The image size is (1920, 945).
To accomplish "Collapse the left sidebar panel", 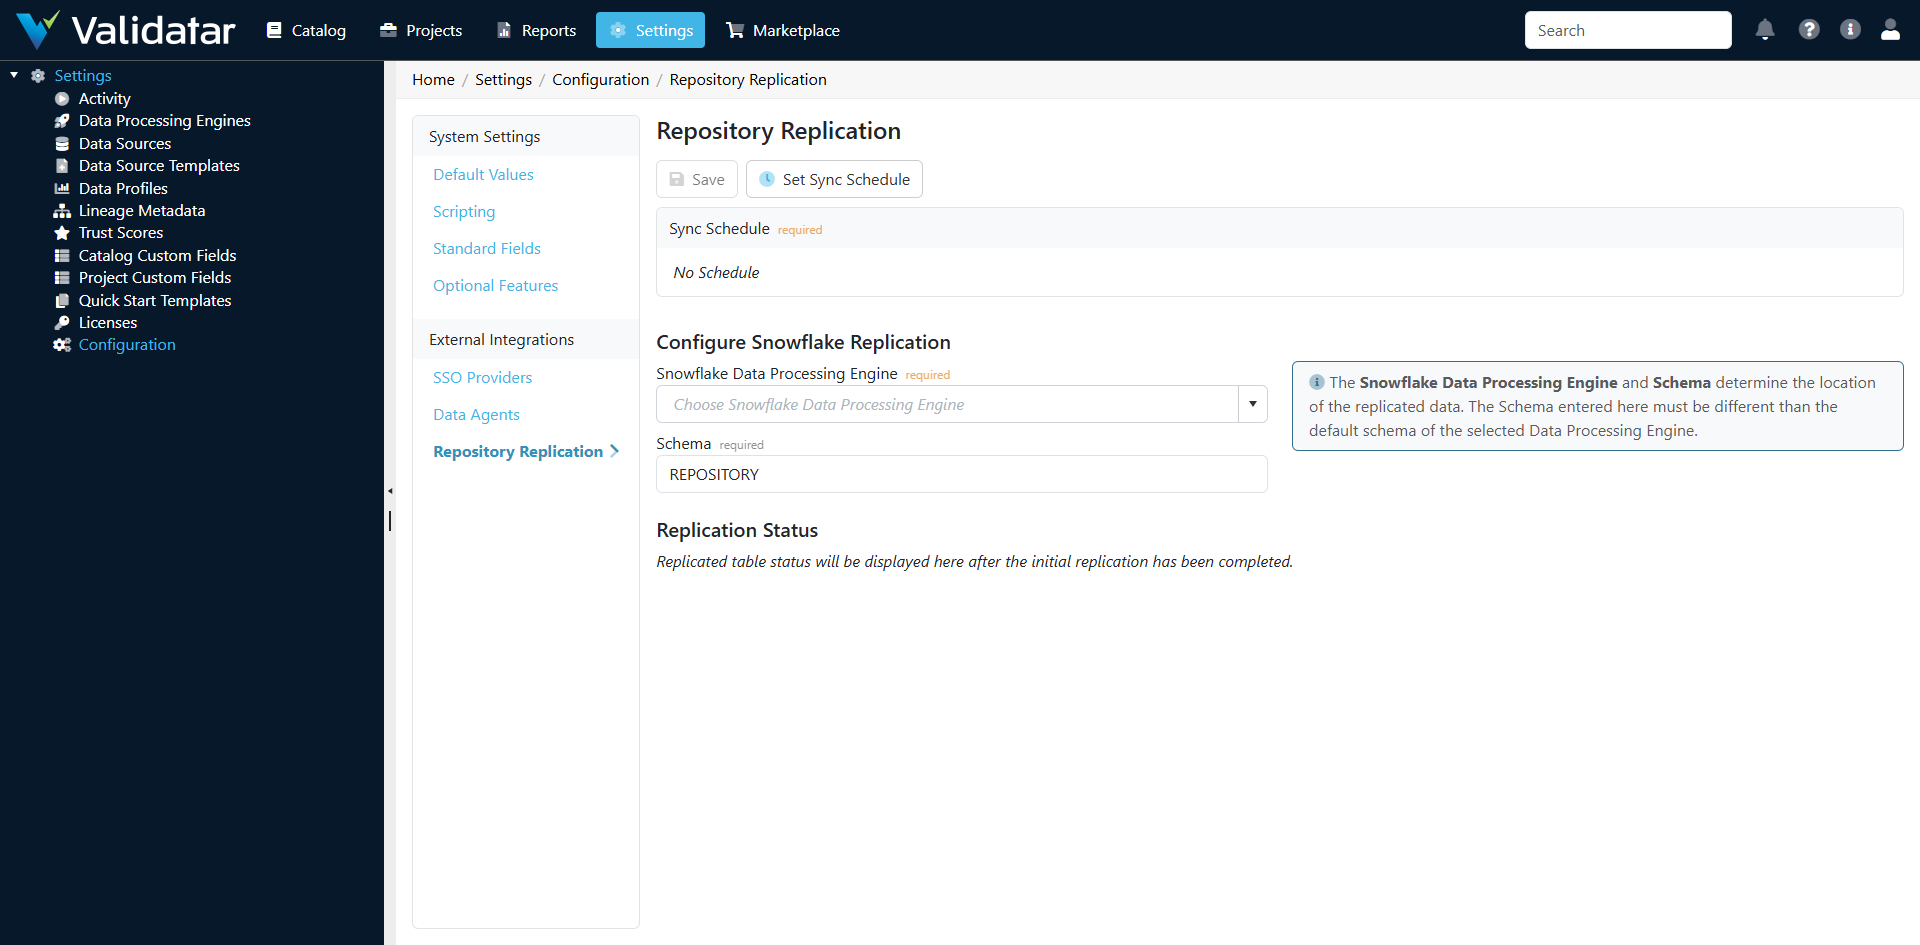I will click(390, 491).
